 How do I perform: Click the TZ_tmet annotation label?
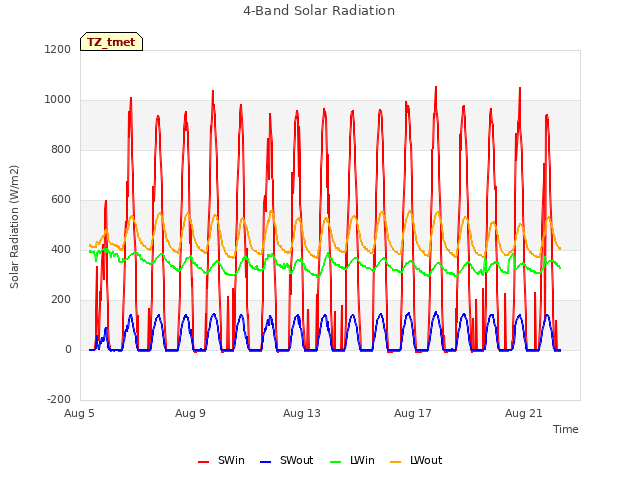tap(111, 42)
